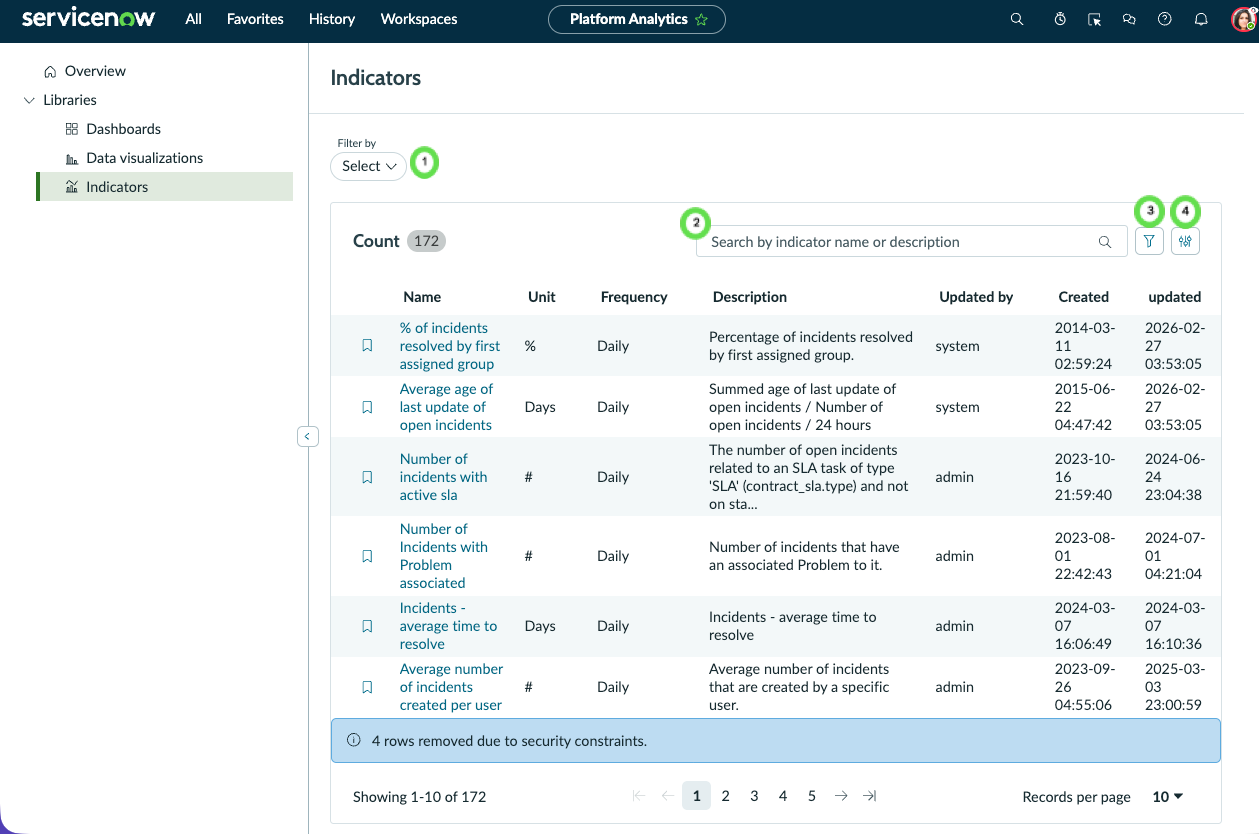Go to next page arrow
Image resolution: width=1259 pixels, height=834 pixels.
[841, 796]
